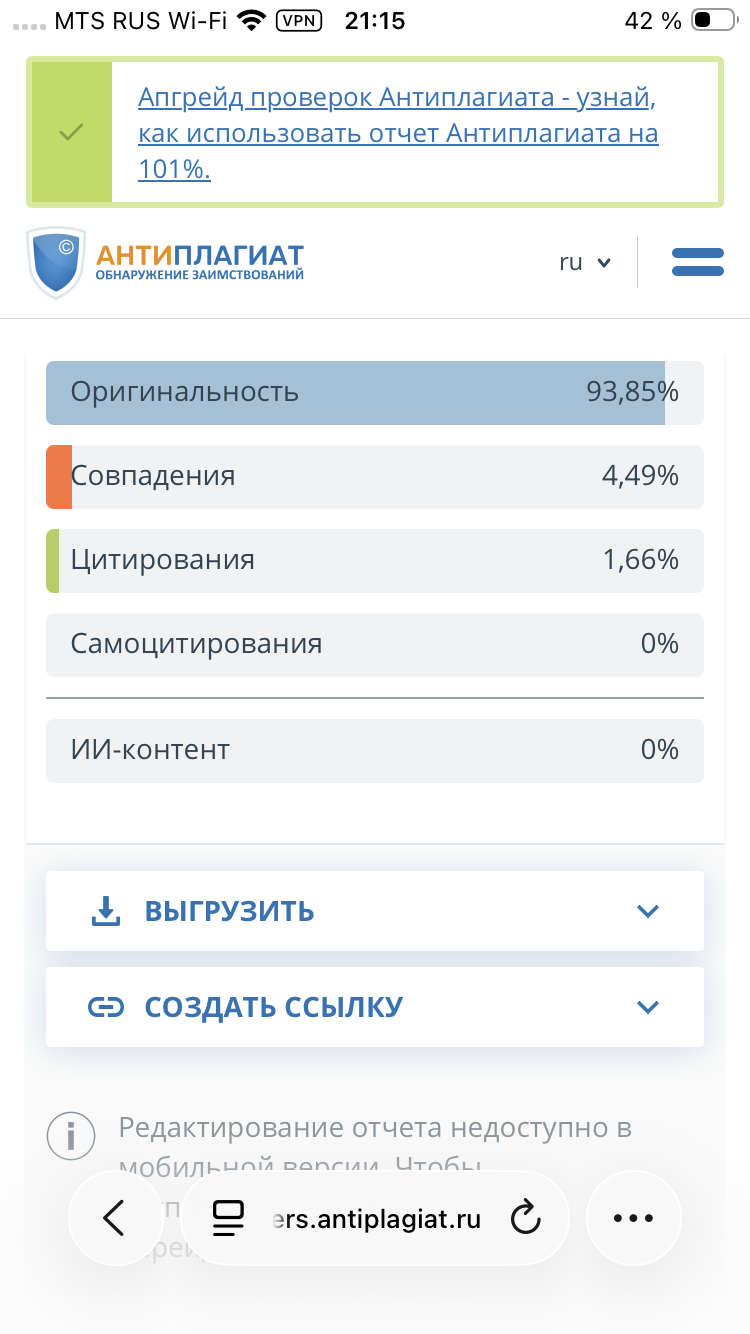The image size is (750, 1334).
Task: Select the ИИ-контент 0% row
Action: click(x=374, y=750)
